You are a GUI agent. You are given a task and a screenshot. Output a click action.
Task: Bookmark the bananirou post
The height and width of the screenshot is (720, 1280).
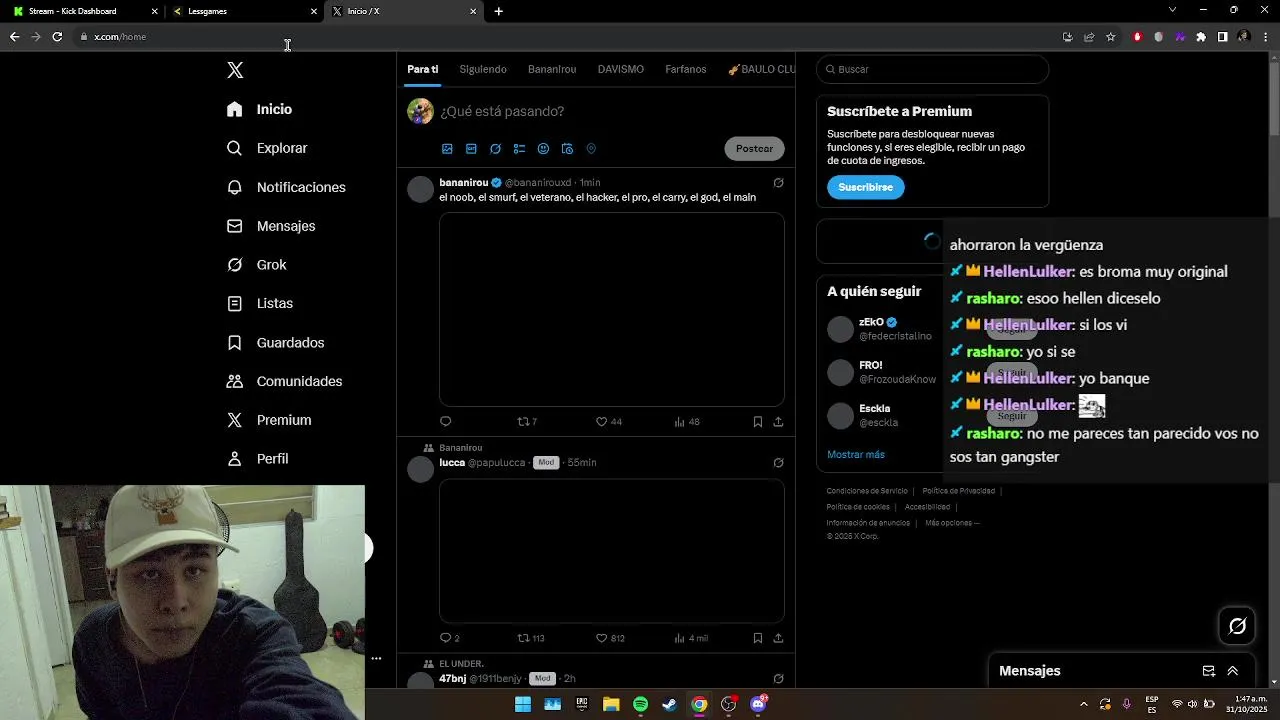[758, 422]
